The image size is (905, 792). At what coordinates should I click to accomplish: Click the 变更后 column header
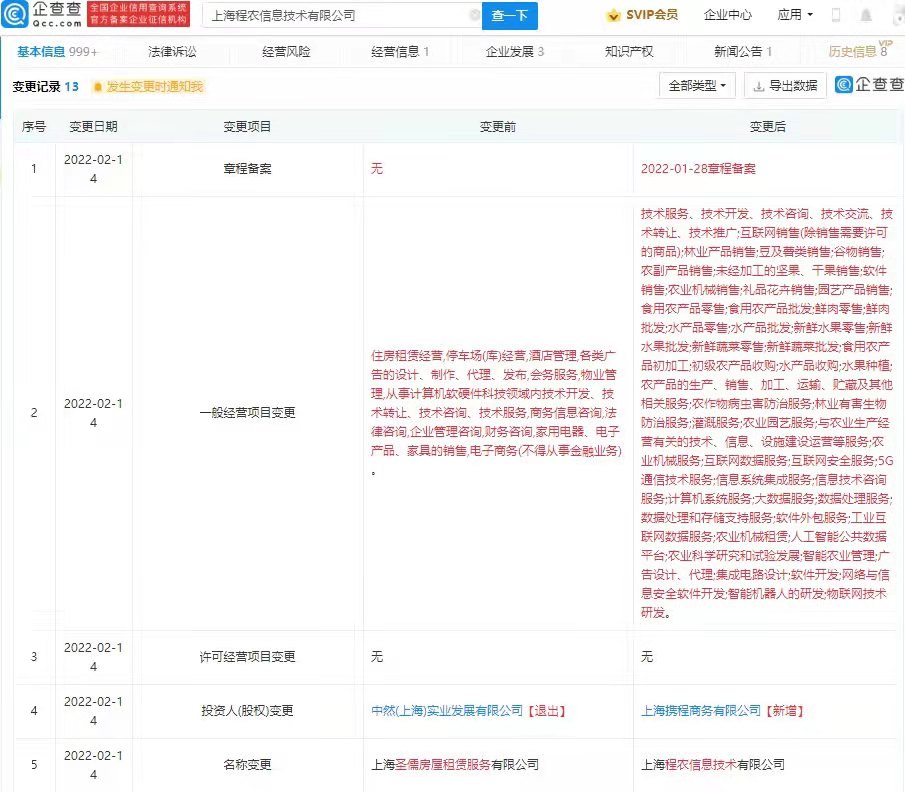(x=768, y=127)
